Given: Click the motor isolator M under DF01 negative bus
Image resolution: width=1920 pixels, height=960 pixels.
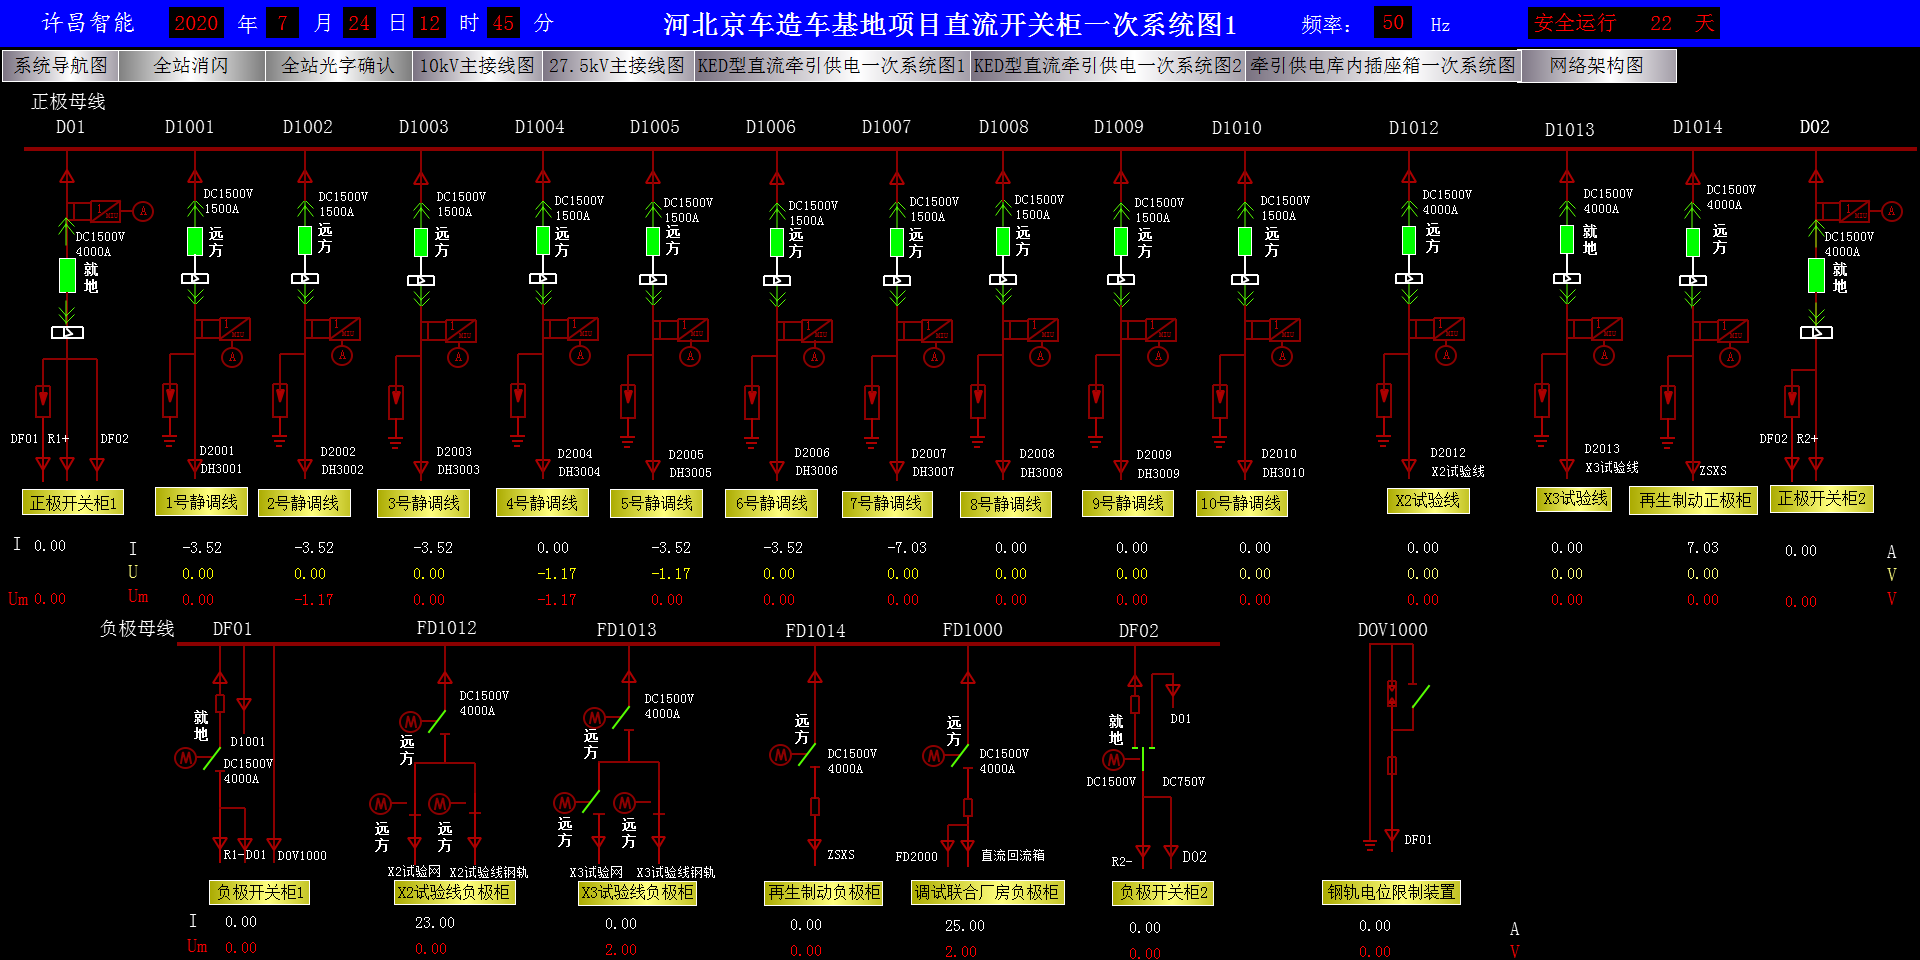Looking at the screenshot, I should [185, 758].
